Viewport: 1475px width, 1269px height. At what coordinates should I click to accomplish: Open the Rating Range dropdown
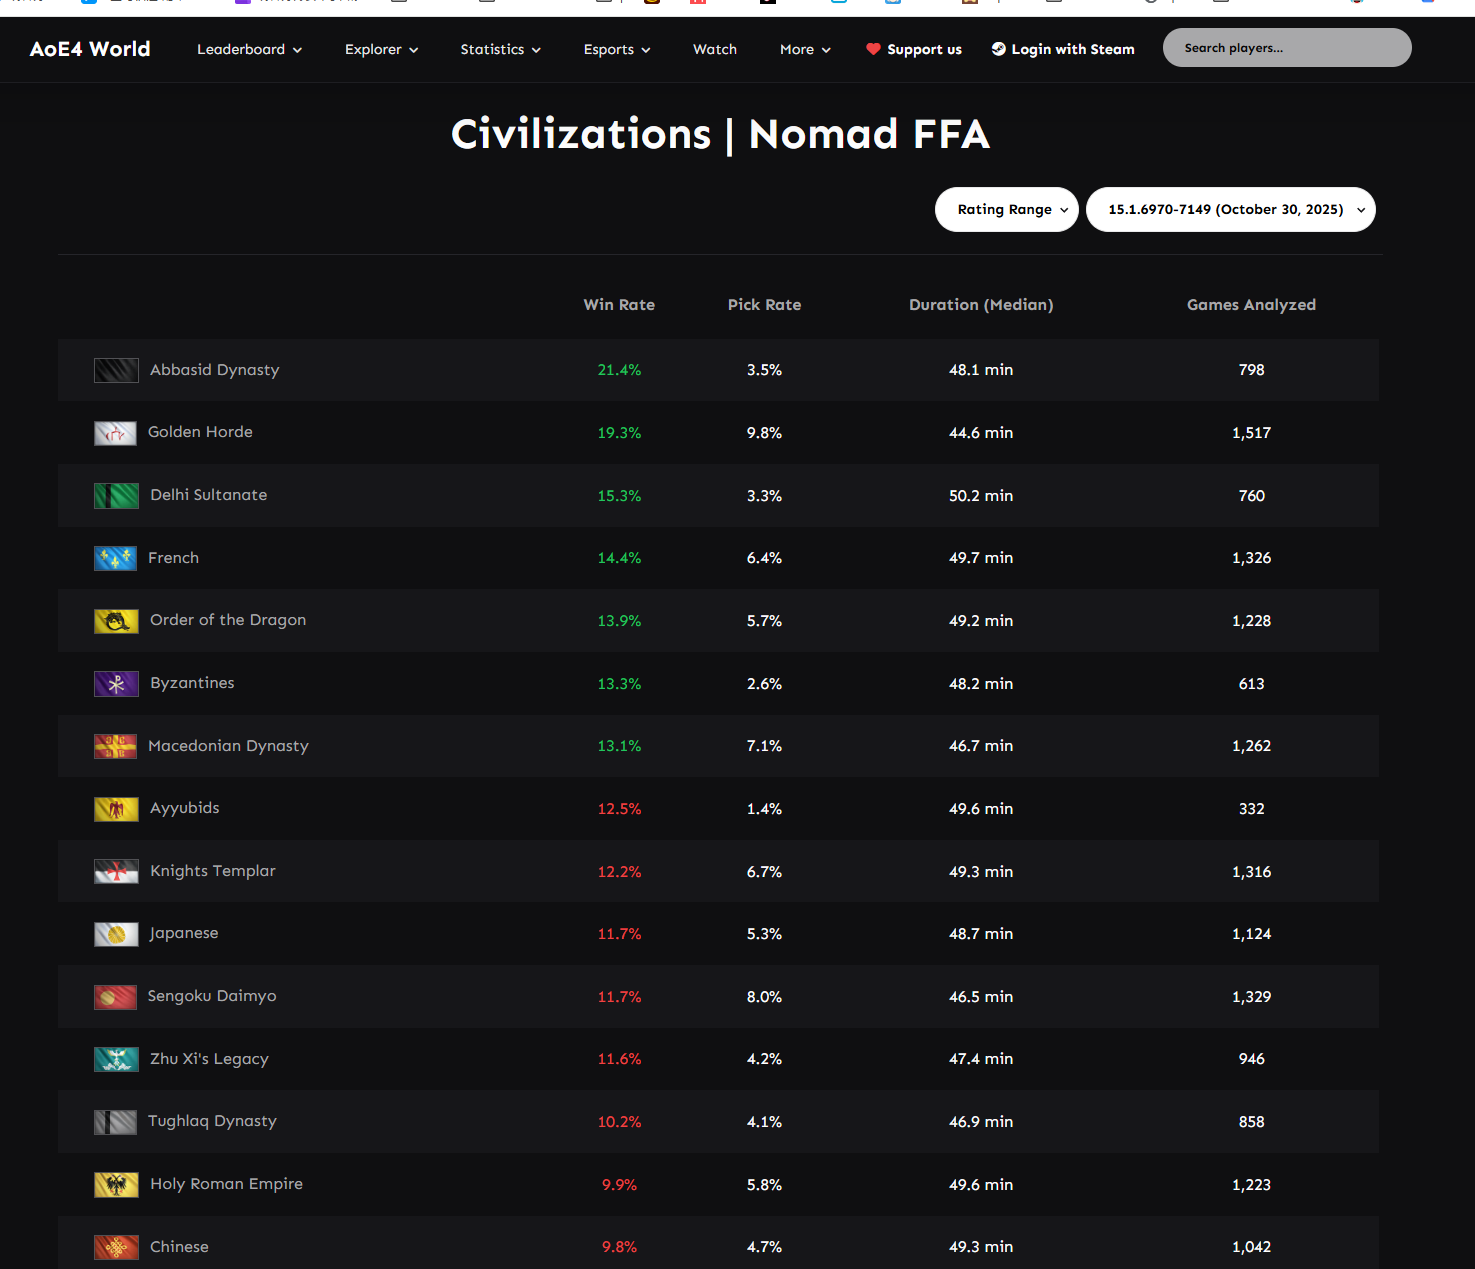(x=1006, y=210)
